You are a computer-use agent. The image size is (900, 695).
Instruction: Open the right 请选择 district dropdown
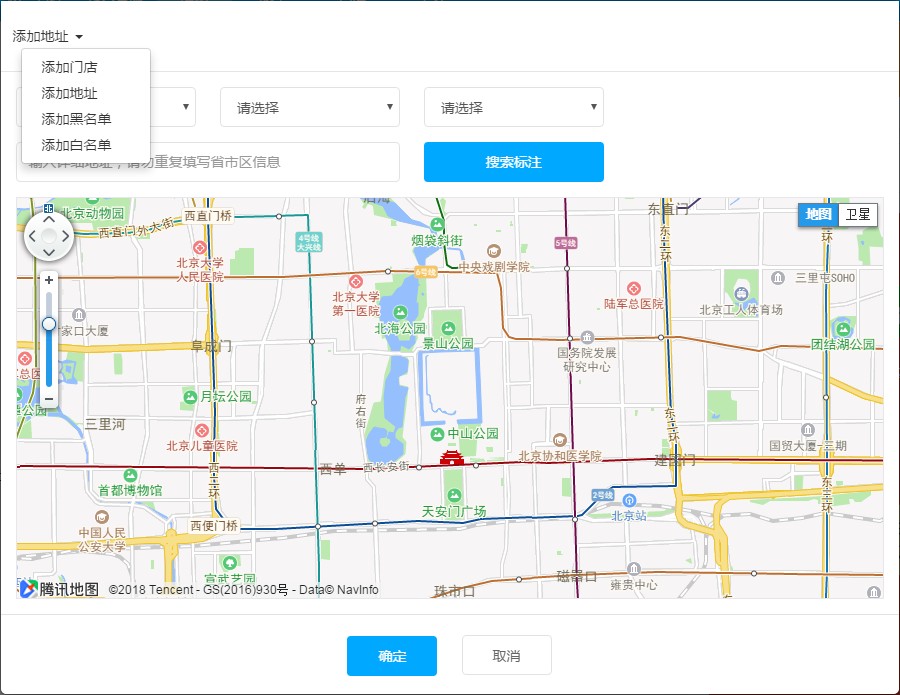(514, 107)
